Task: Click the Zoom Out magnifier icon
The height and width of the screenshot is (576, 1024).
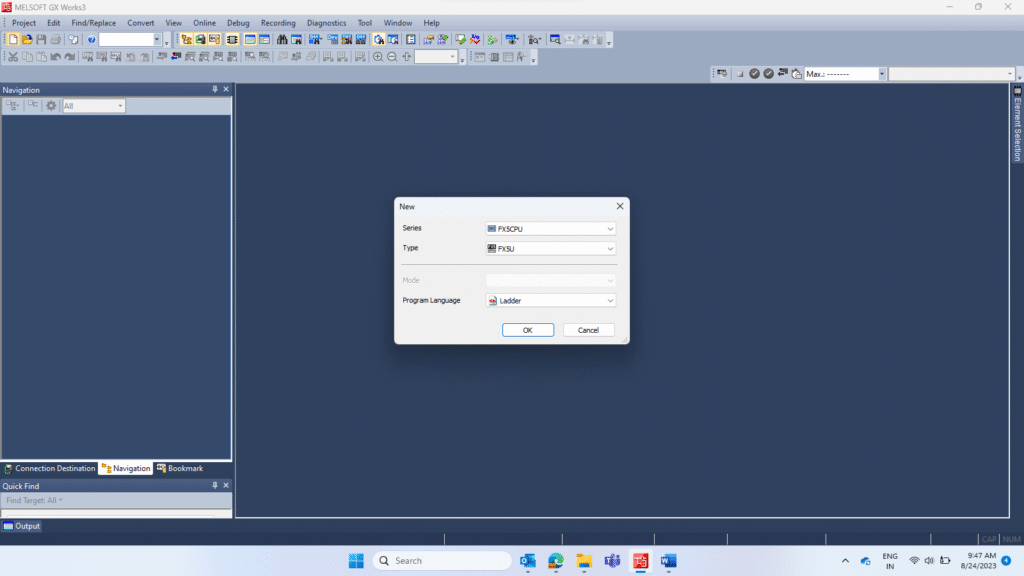Action: click(392, 57)
